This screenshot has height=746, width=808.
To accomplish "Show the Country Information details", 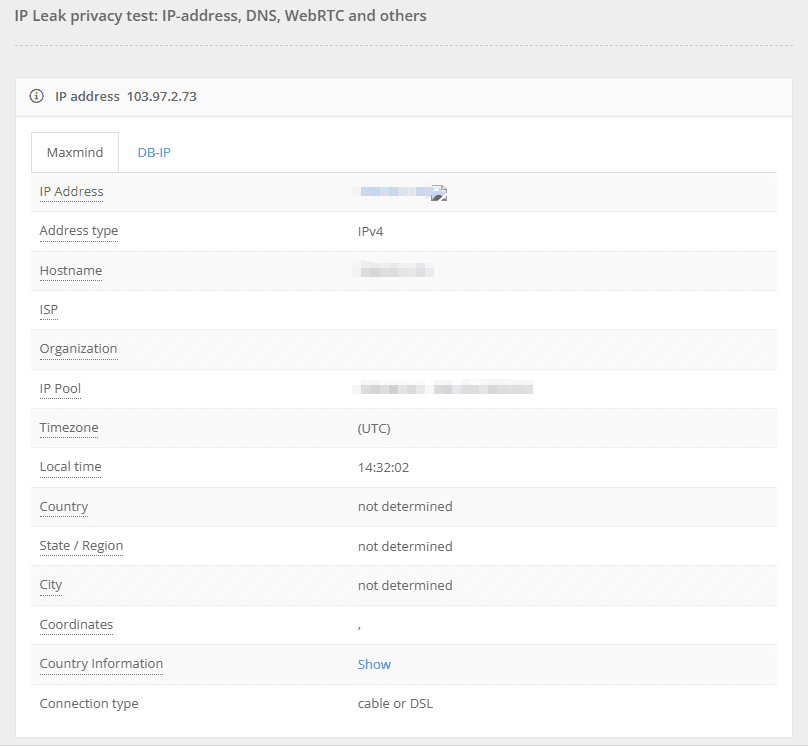I will tap(374, 664).
